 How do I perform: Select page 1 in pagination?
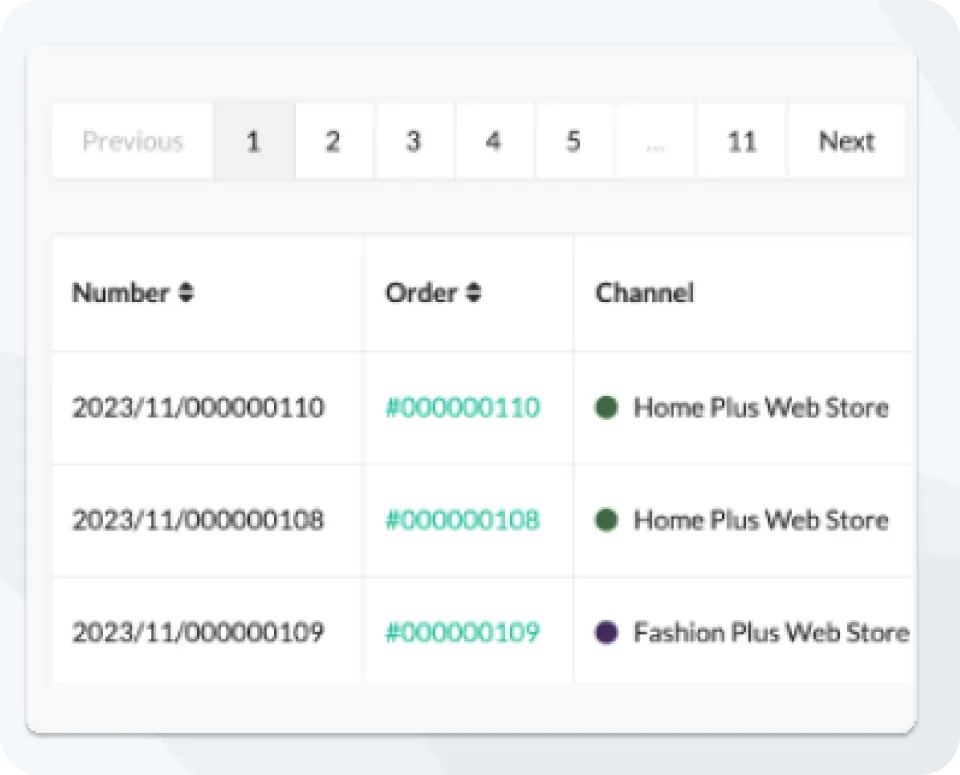[253, 141]
